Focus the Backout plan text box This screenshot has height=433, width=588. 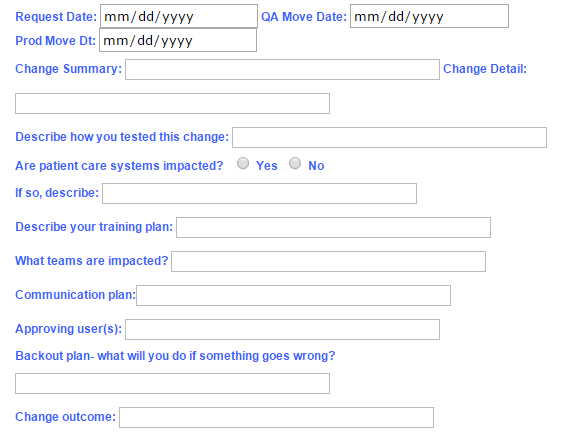[x=172, y=384]
